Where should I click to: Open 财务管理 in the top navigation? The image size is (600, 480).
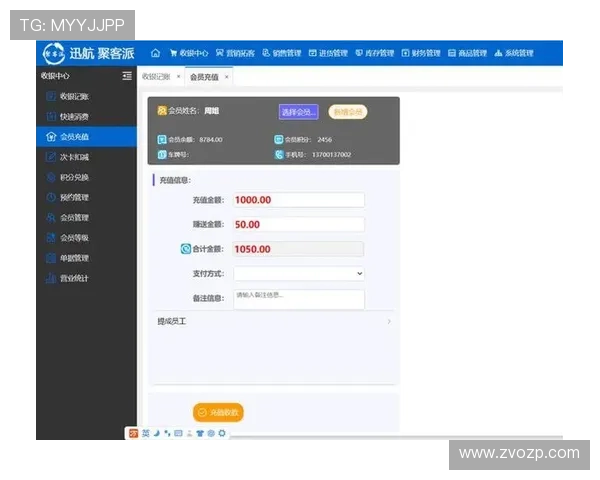(421, 53)
